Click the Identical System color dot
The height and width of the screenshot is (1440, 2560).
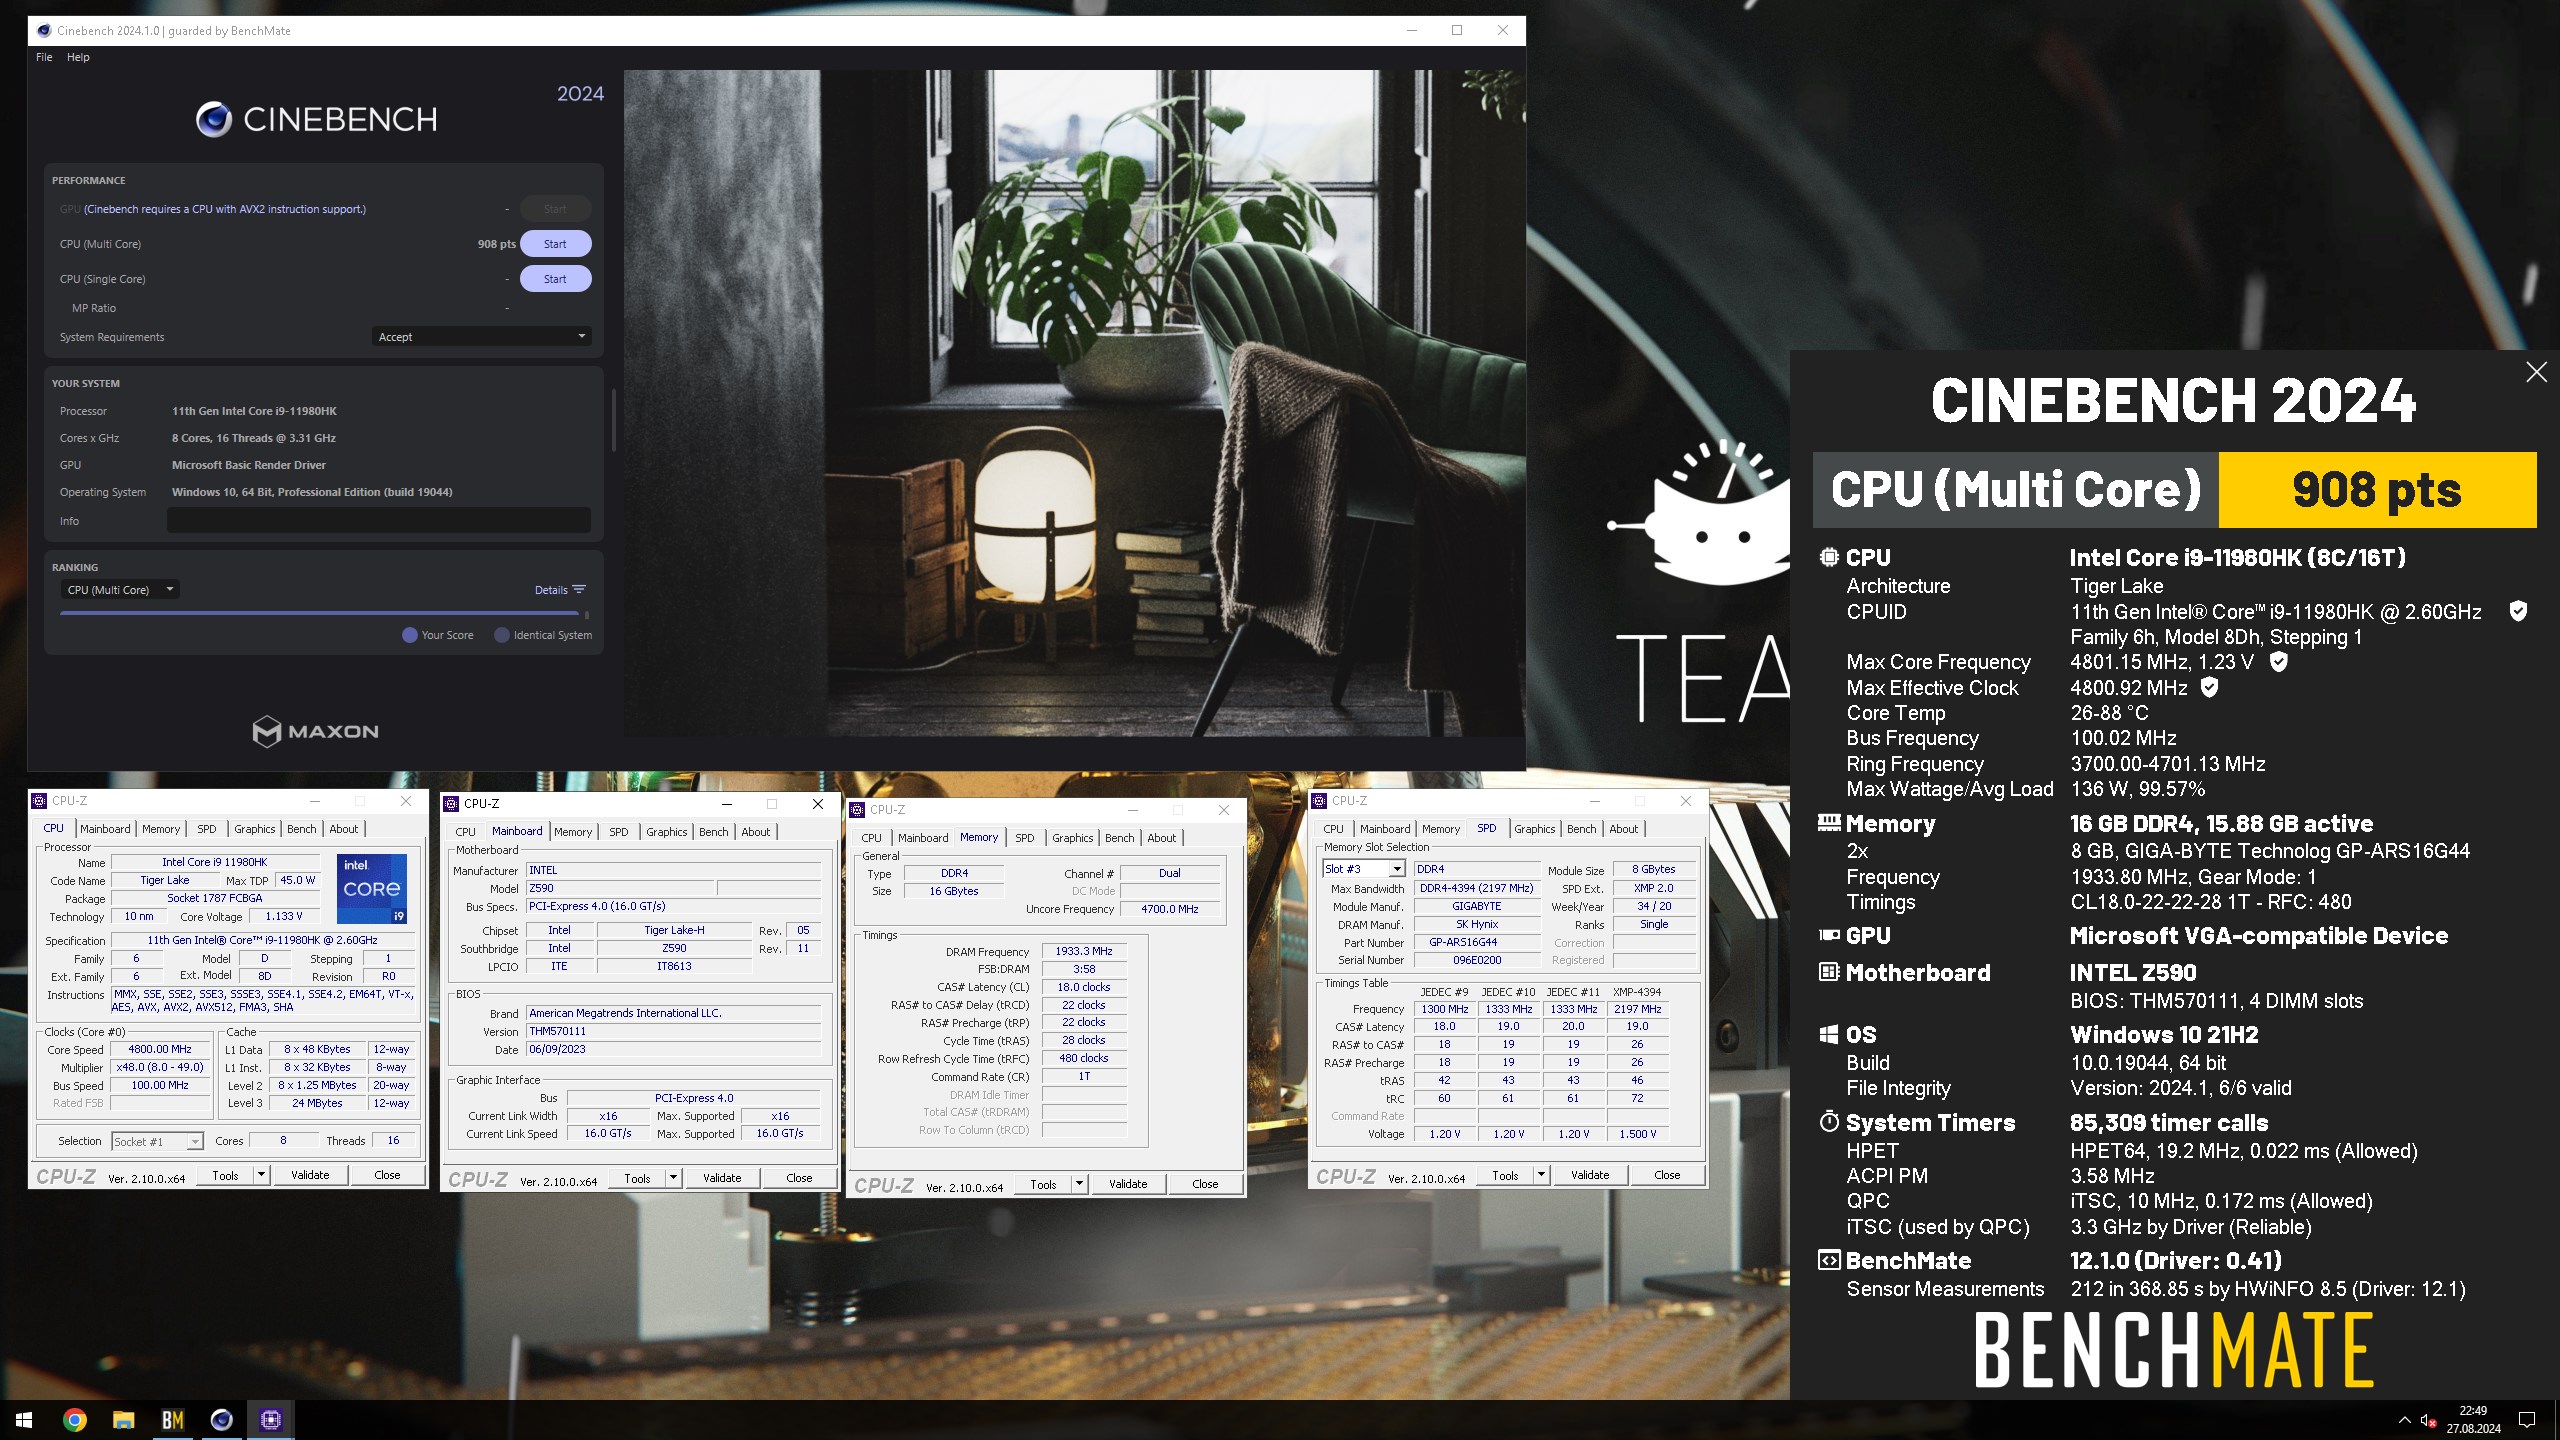point(502,635)
